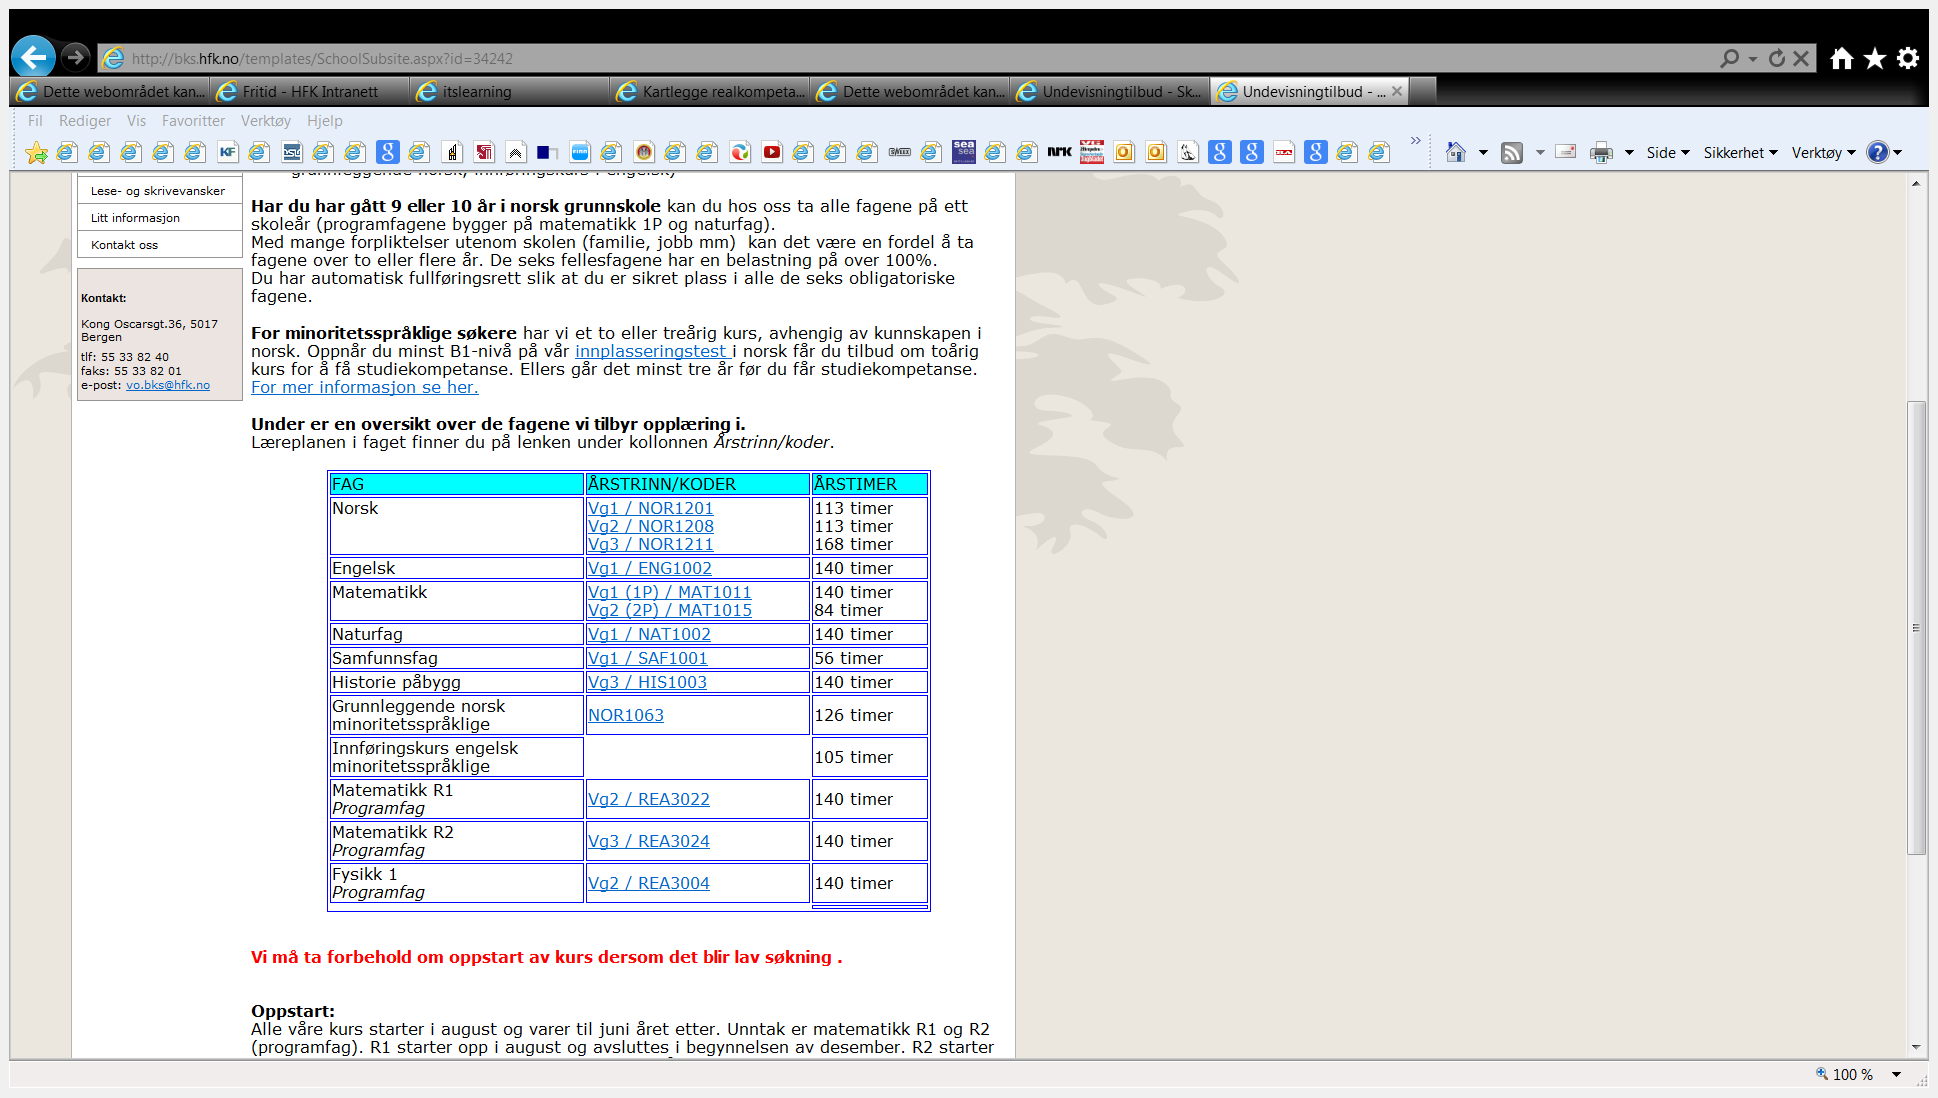1938x1098 pixels.
Task: Click the address bar search magnifier icon
Action: click(1729, 58)
